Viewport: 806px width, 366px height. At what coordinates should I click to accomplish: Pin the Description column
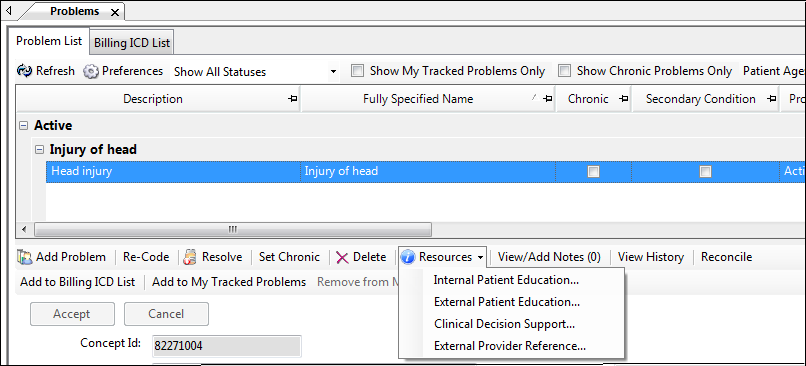pos(292,99)
